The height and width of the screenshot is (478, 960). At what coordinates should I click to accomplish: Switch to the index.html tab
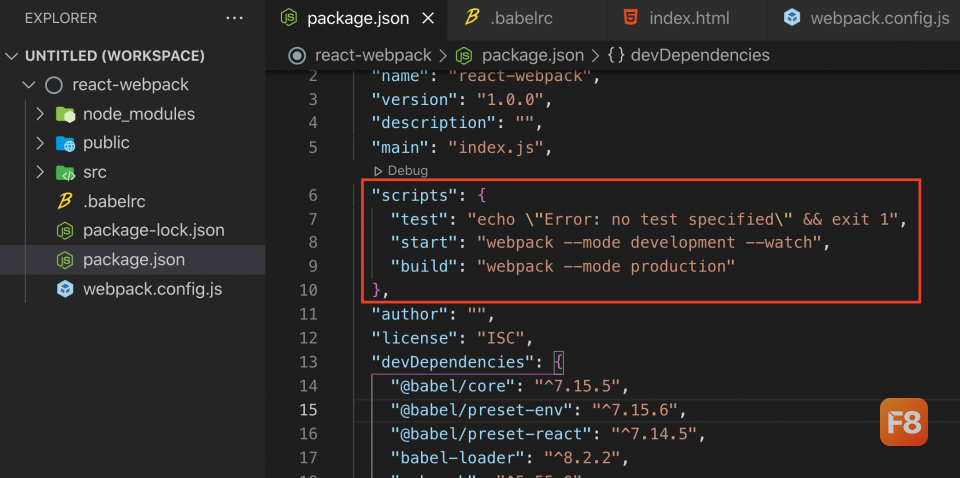688,18
